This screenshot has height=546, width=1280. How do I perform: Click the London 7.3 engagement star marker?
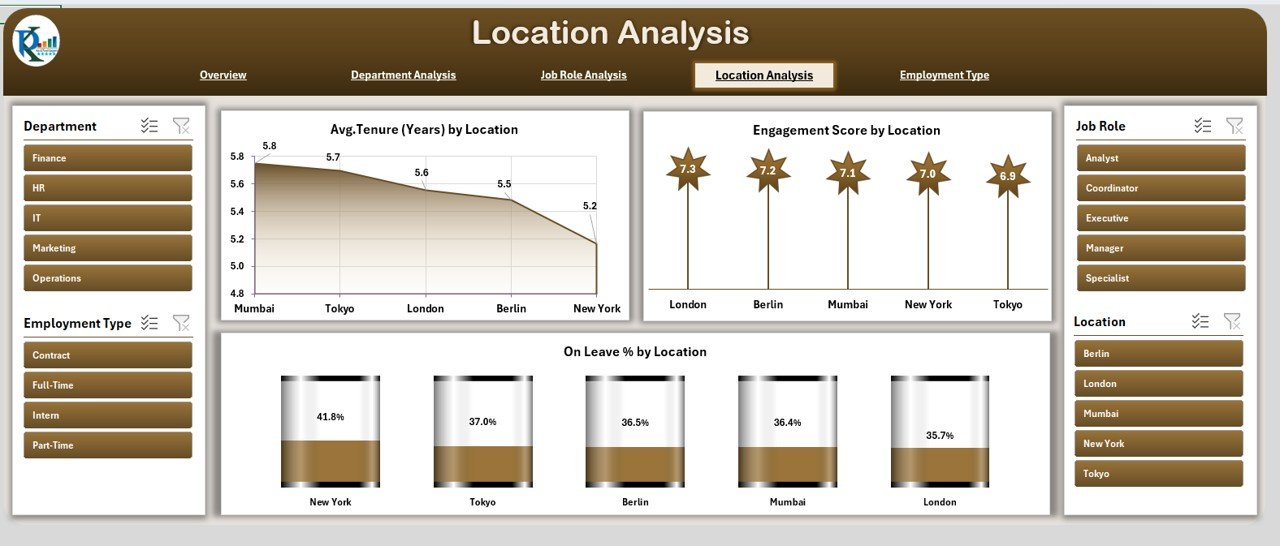click(x=687, y=169)
